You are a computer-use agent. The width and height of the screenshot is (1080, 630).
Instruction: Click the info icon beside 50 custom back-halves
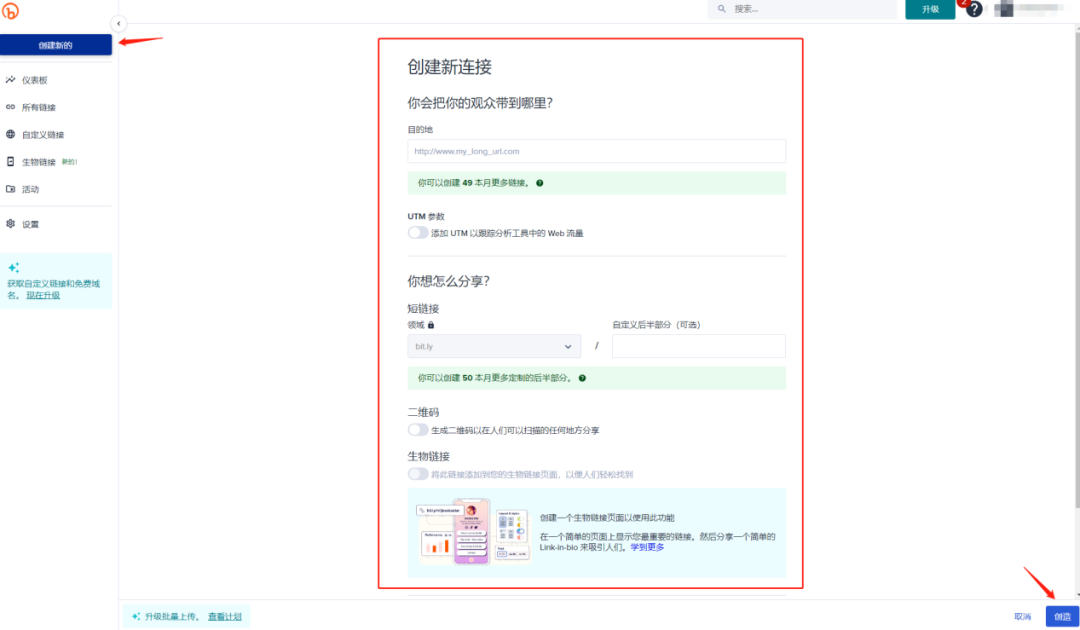pos(582,378)
